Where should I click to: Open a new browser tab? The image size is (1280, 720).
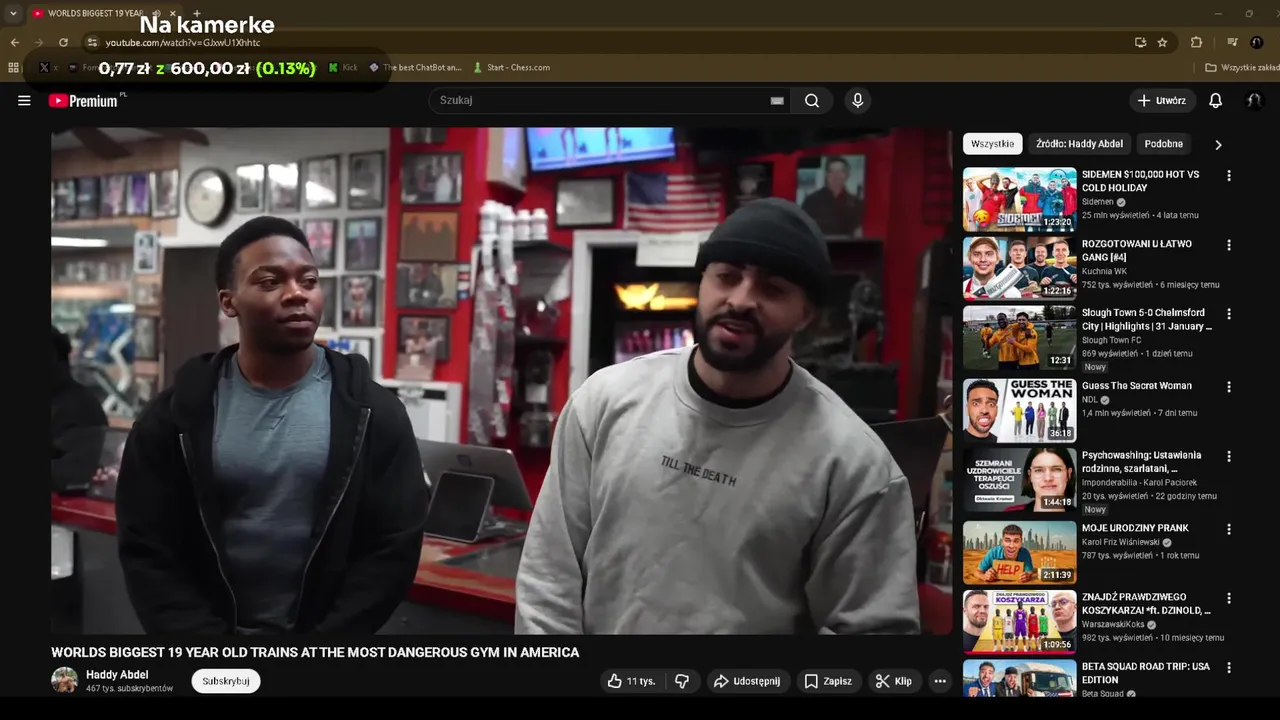(196, 13)
